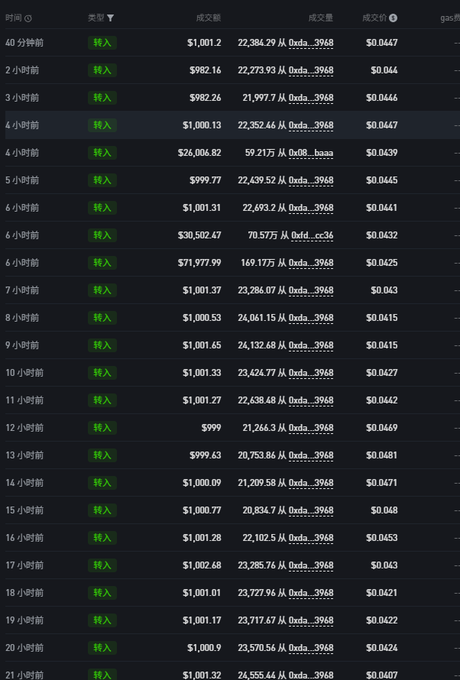Click the 成交价 column header label
This screenshot has width=460, height=680.
375,18
